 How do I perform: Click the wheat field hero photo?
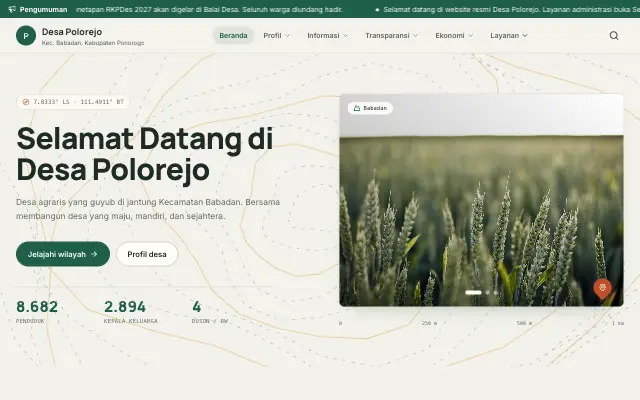pyautogui.click(x=481, y=200)
